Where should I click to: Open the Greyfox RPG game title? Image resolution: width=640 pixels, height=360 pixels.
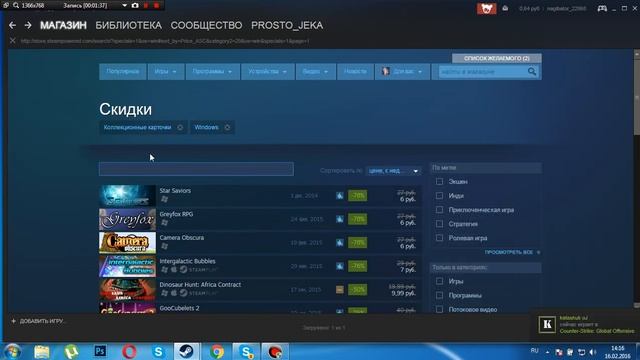(176, 214)
